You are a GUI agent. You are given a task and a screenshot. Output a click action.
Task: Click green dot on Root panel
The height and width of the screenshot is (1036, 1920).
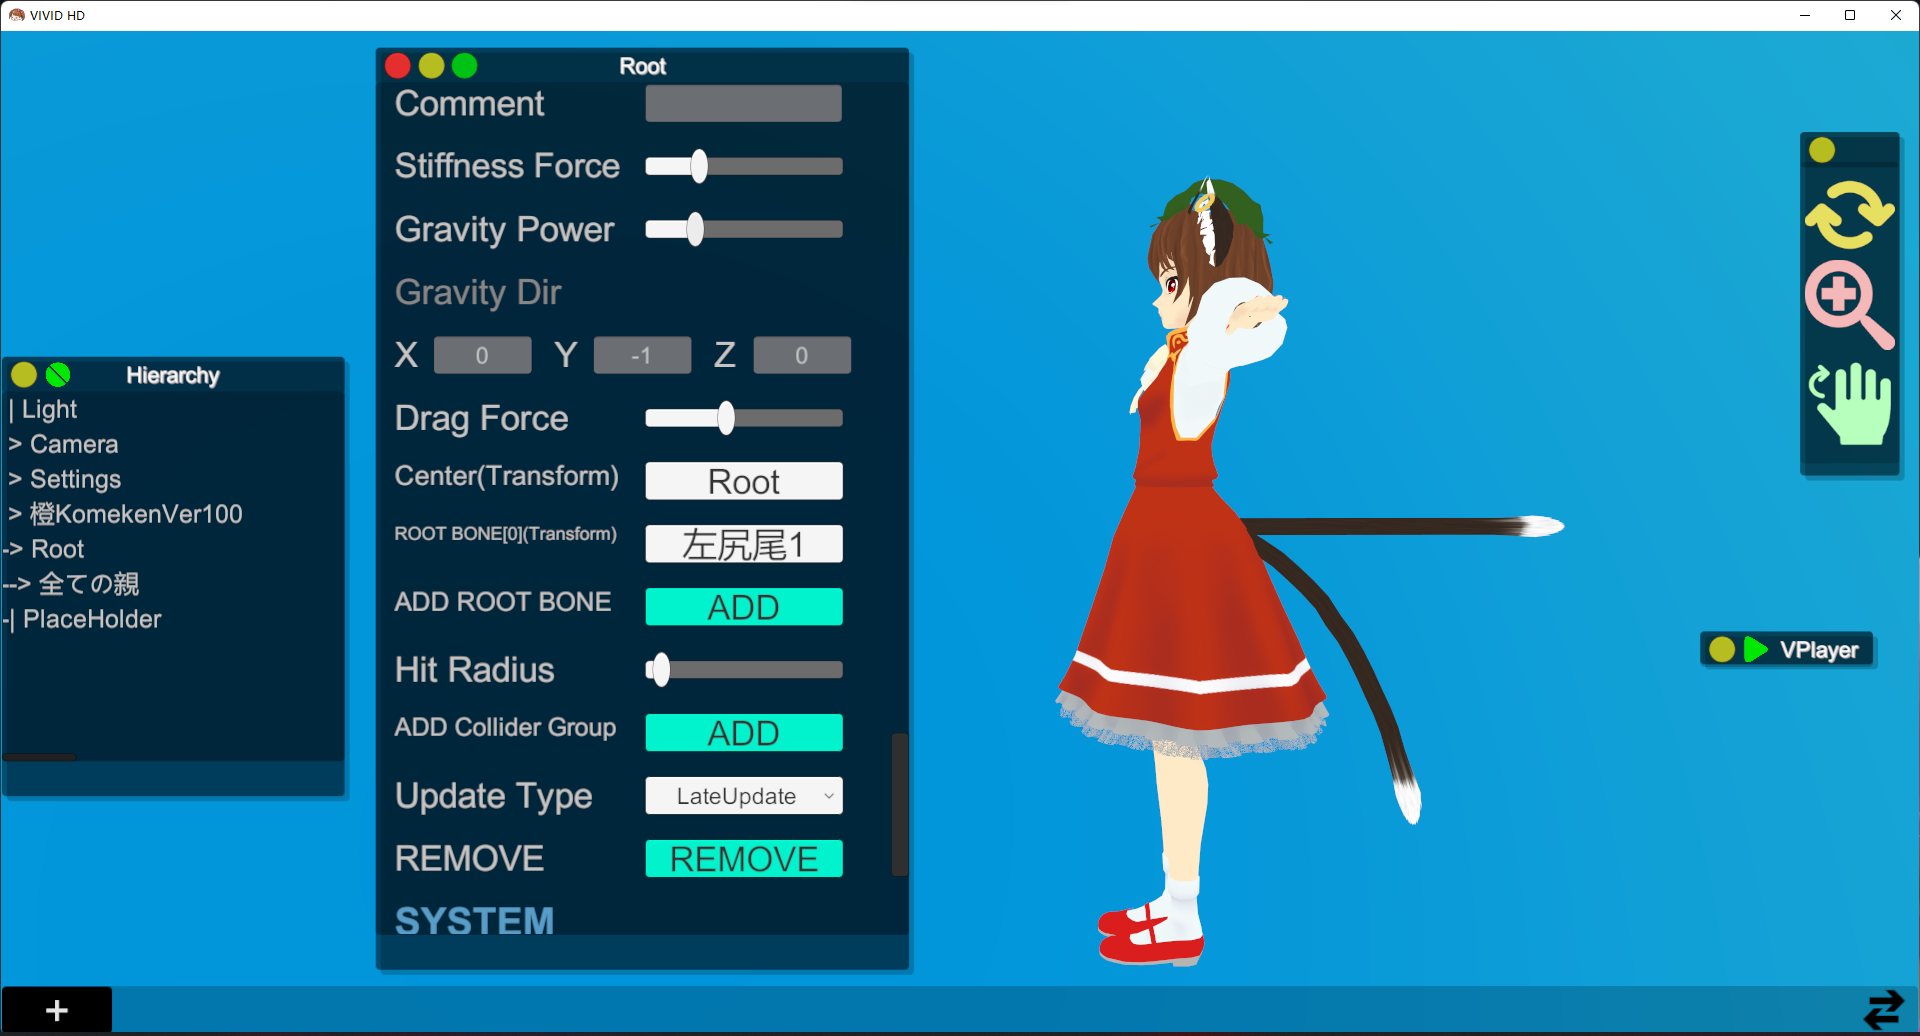coord(465,66)
